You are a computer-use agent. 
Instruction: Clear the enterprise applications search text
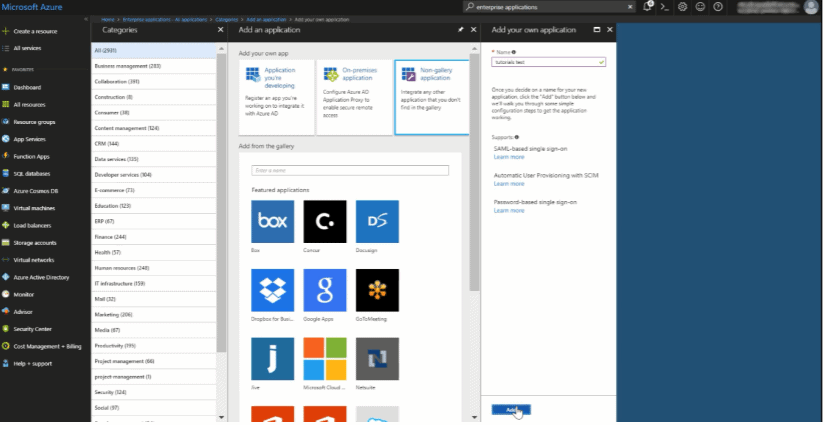[630, 7]
